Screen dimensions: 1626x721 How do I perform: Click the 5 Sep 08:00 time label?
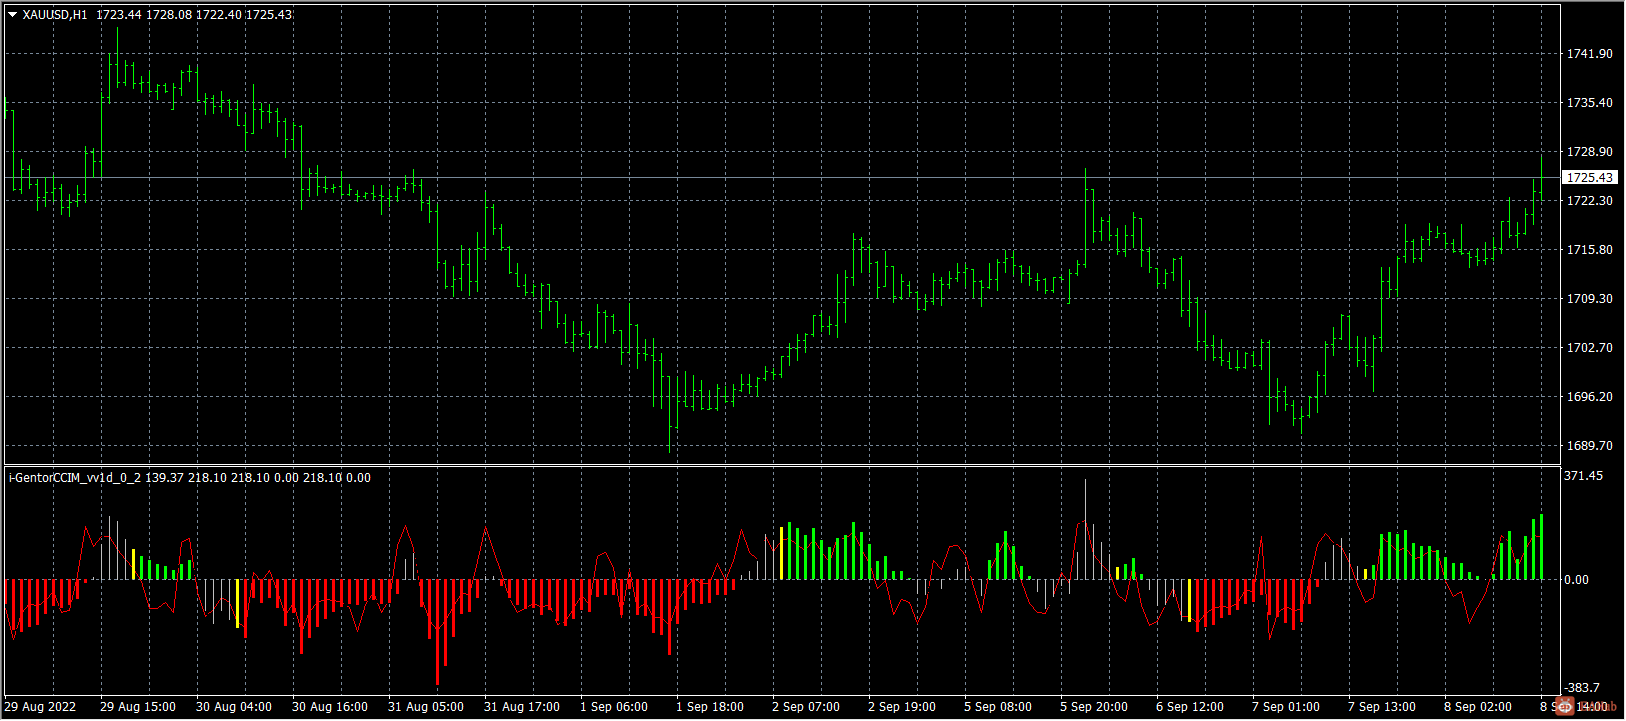[x=998, y=707]
